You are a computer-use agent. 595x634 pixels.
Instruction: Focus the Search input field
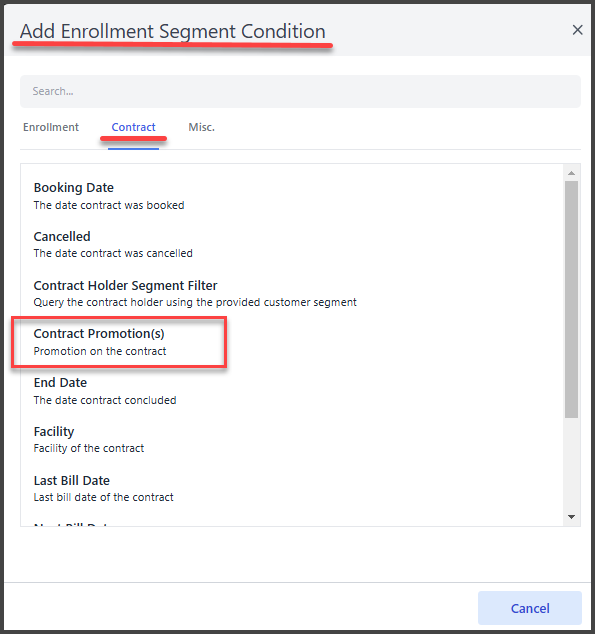pos(300,91)
